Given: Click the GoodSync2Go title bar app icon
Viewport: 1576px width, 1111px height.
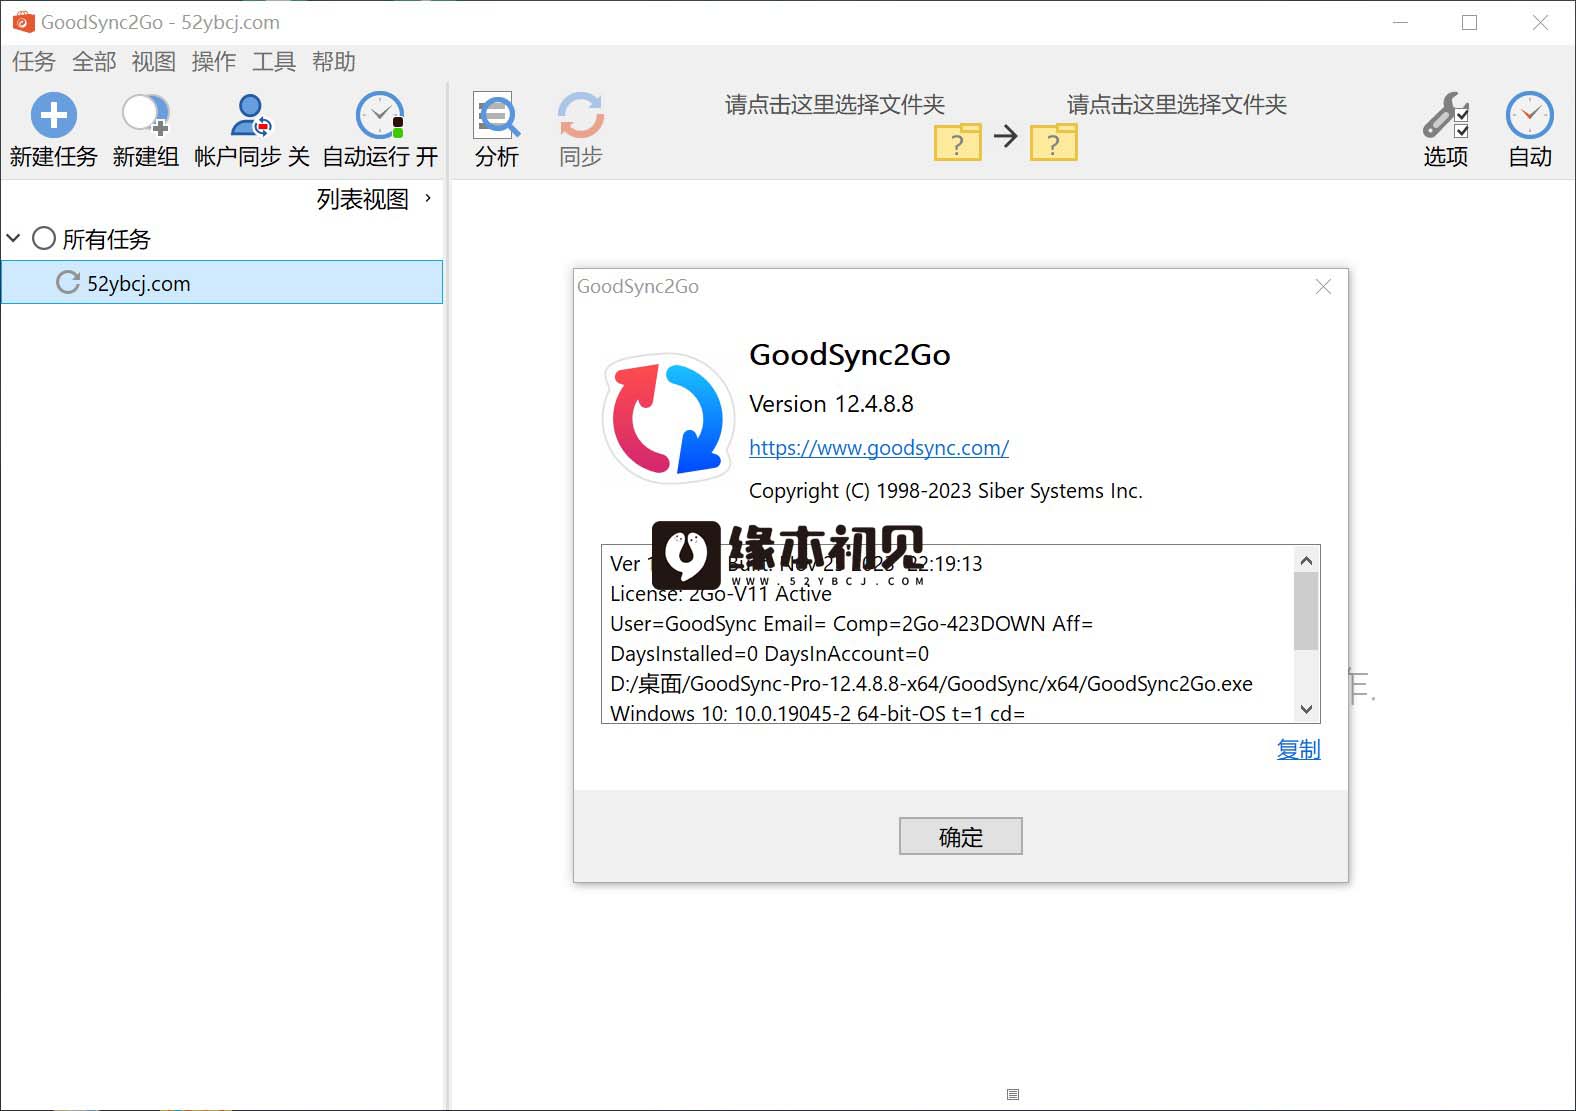Looking at the screenshot, I should pos(22,22).
